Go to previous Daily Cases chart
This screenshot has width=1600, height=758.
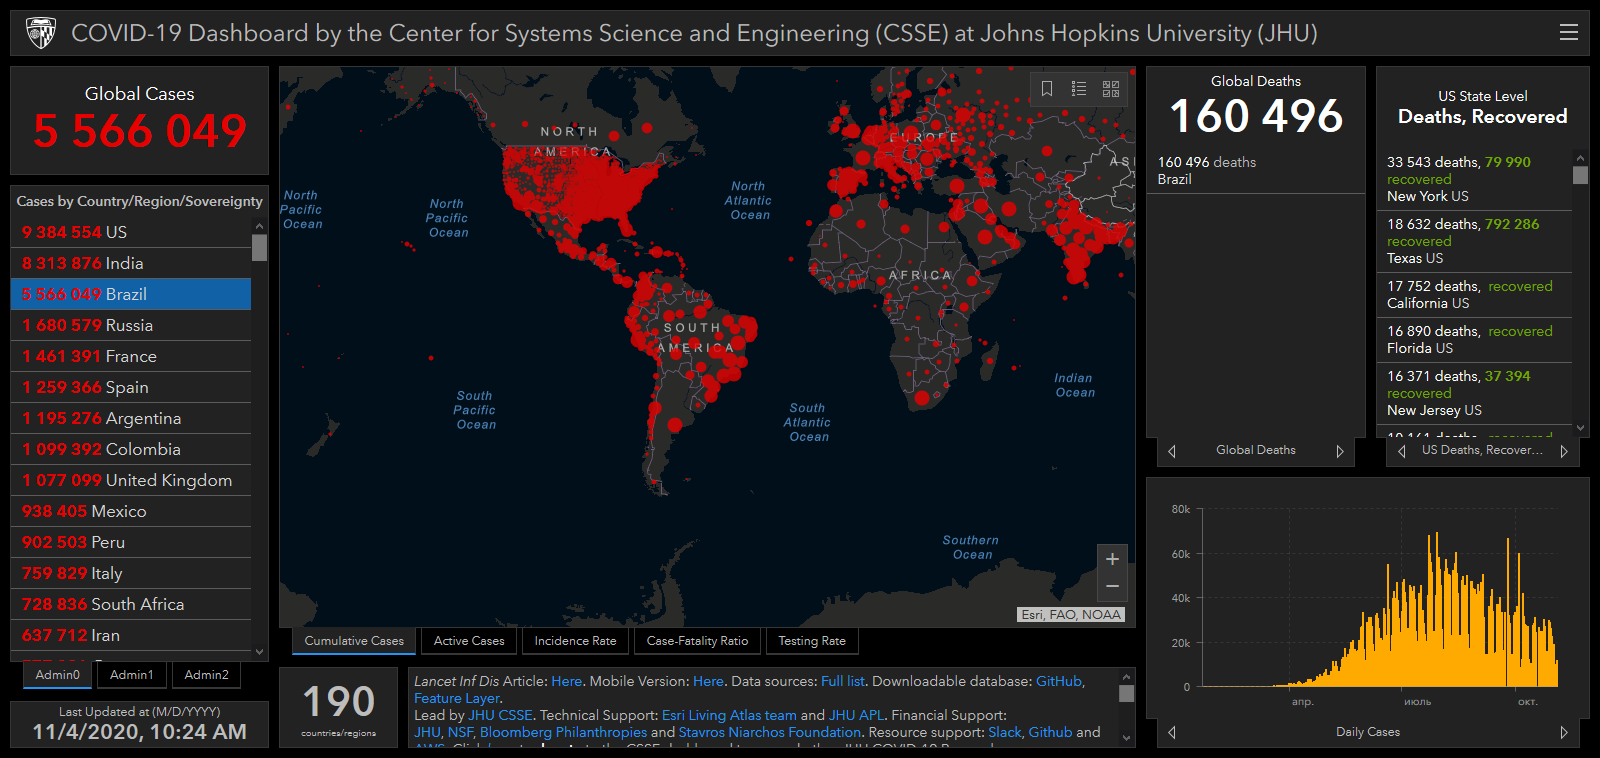click(1172, 732)
